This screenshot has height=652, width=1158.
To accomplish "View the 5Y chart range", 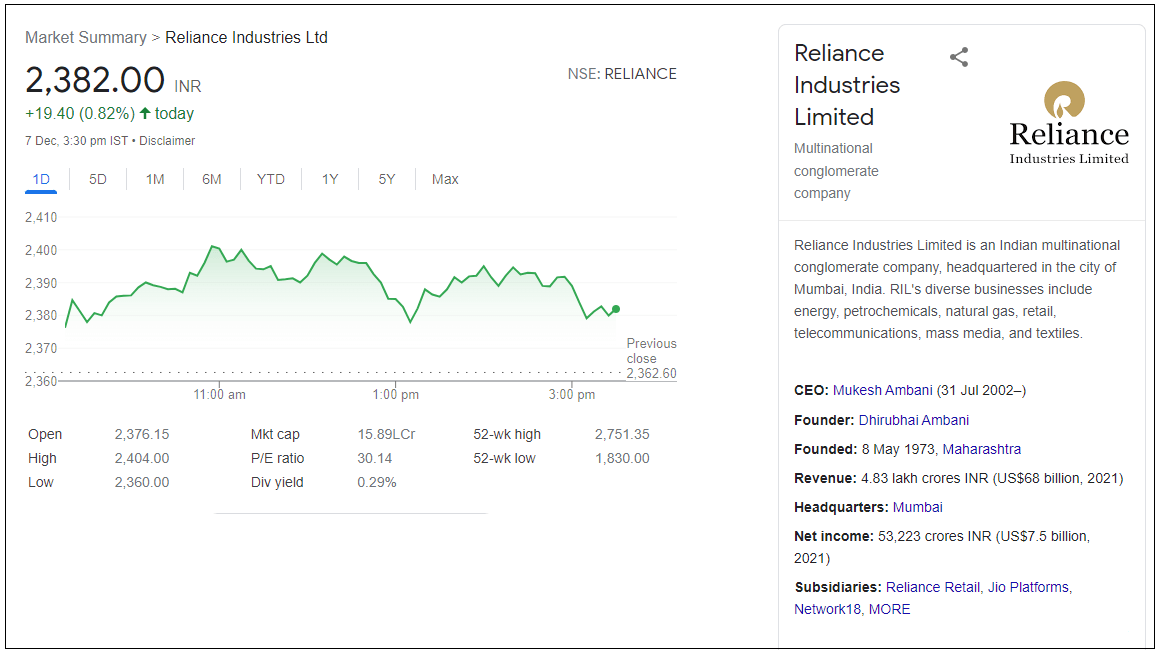I will [x=386, y=179].
